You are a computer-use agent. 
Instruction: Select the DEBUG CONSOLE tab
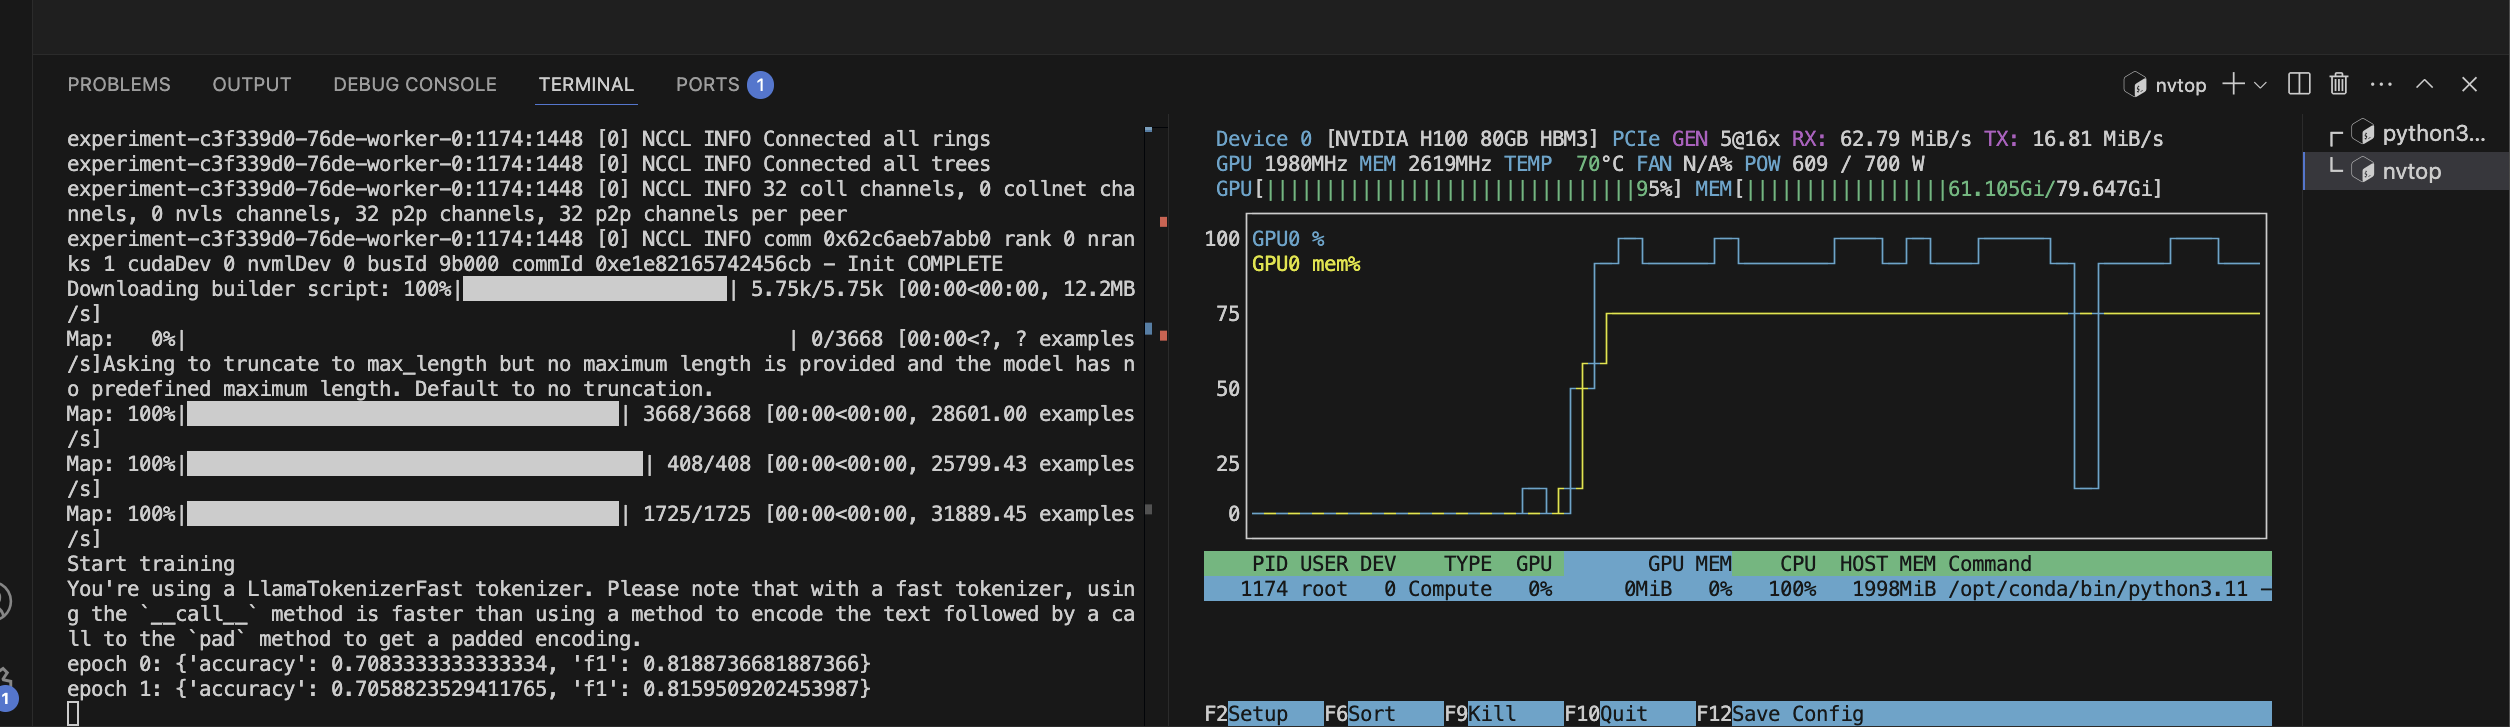415,85
